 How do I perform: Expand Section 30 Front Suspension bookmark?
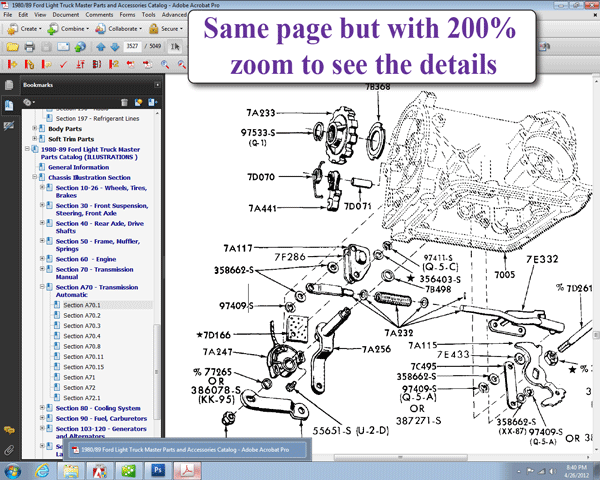pyautogui.click(x=42, y=205)
